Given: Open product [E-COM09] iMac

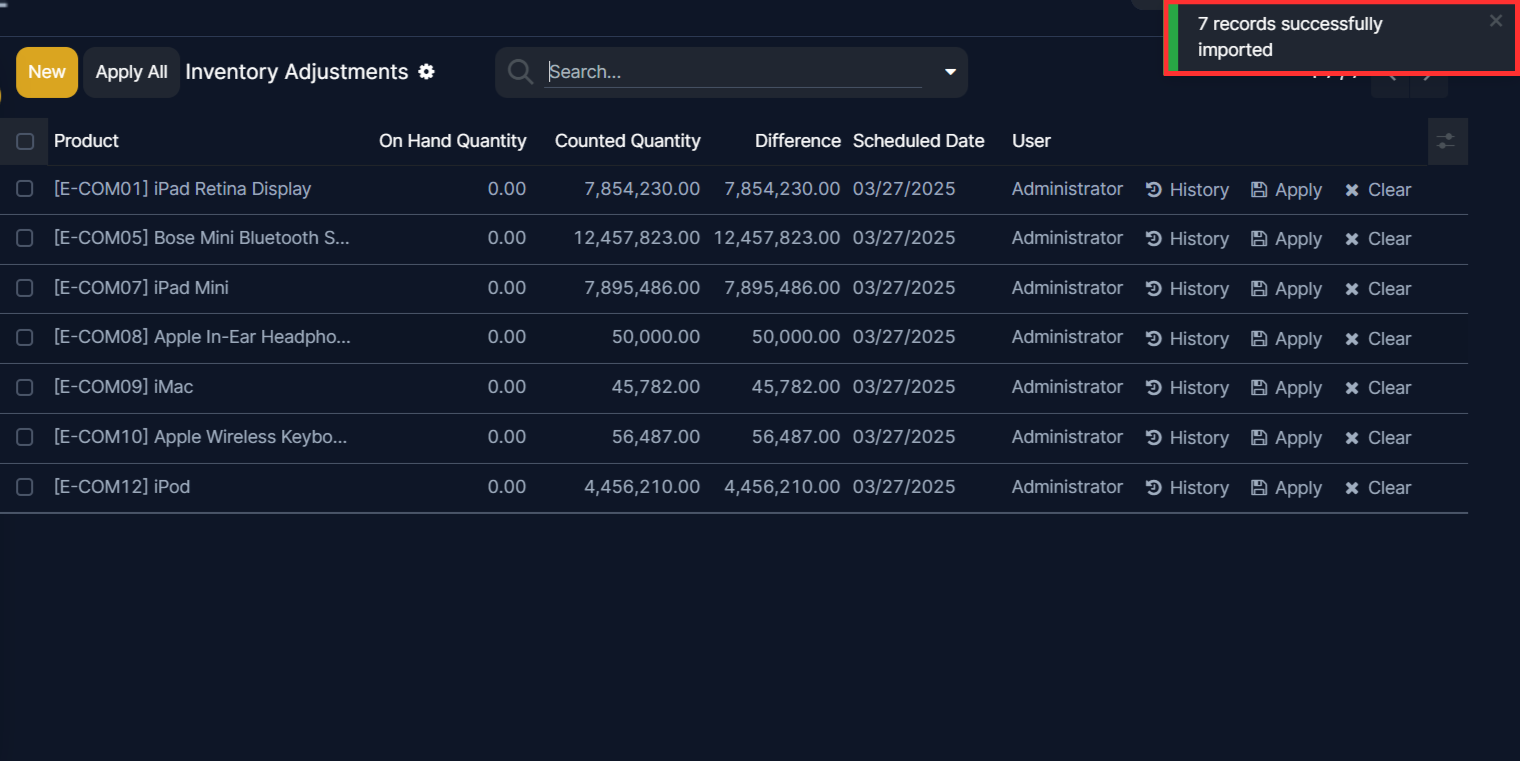Looking at the screenshot, I should [123, 387].
